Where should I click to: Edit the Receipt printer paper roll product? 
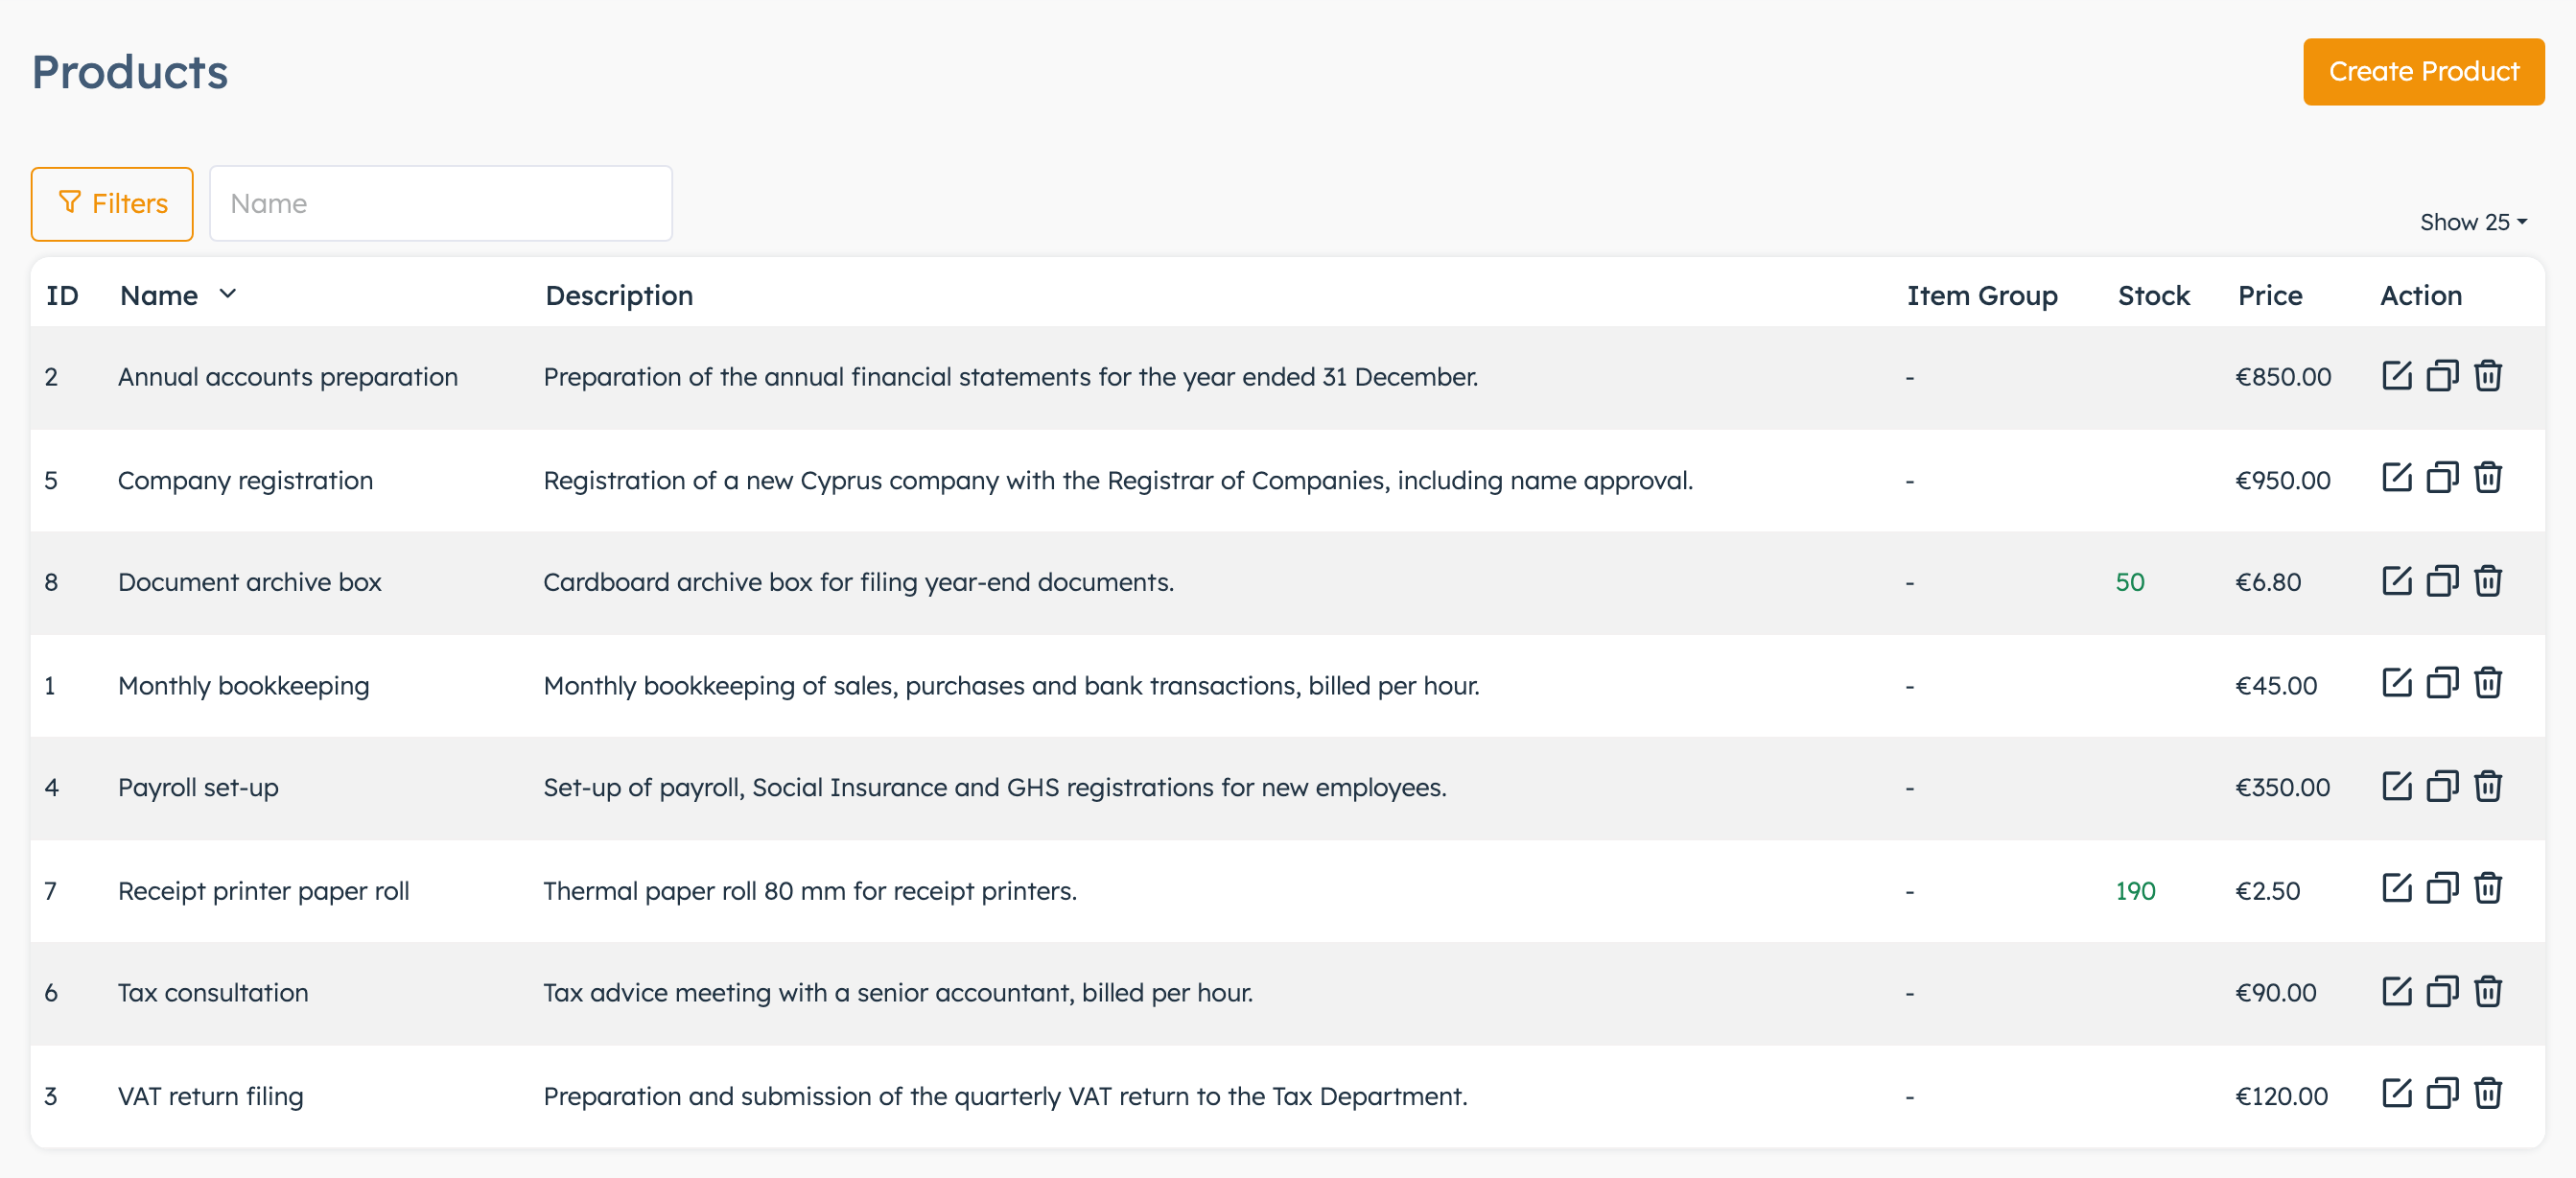[2397, 889]
